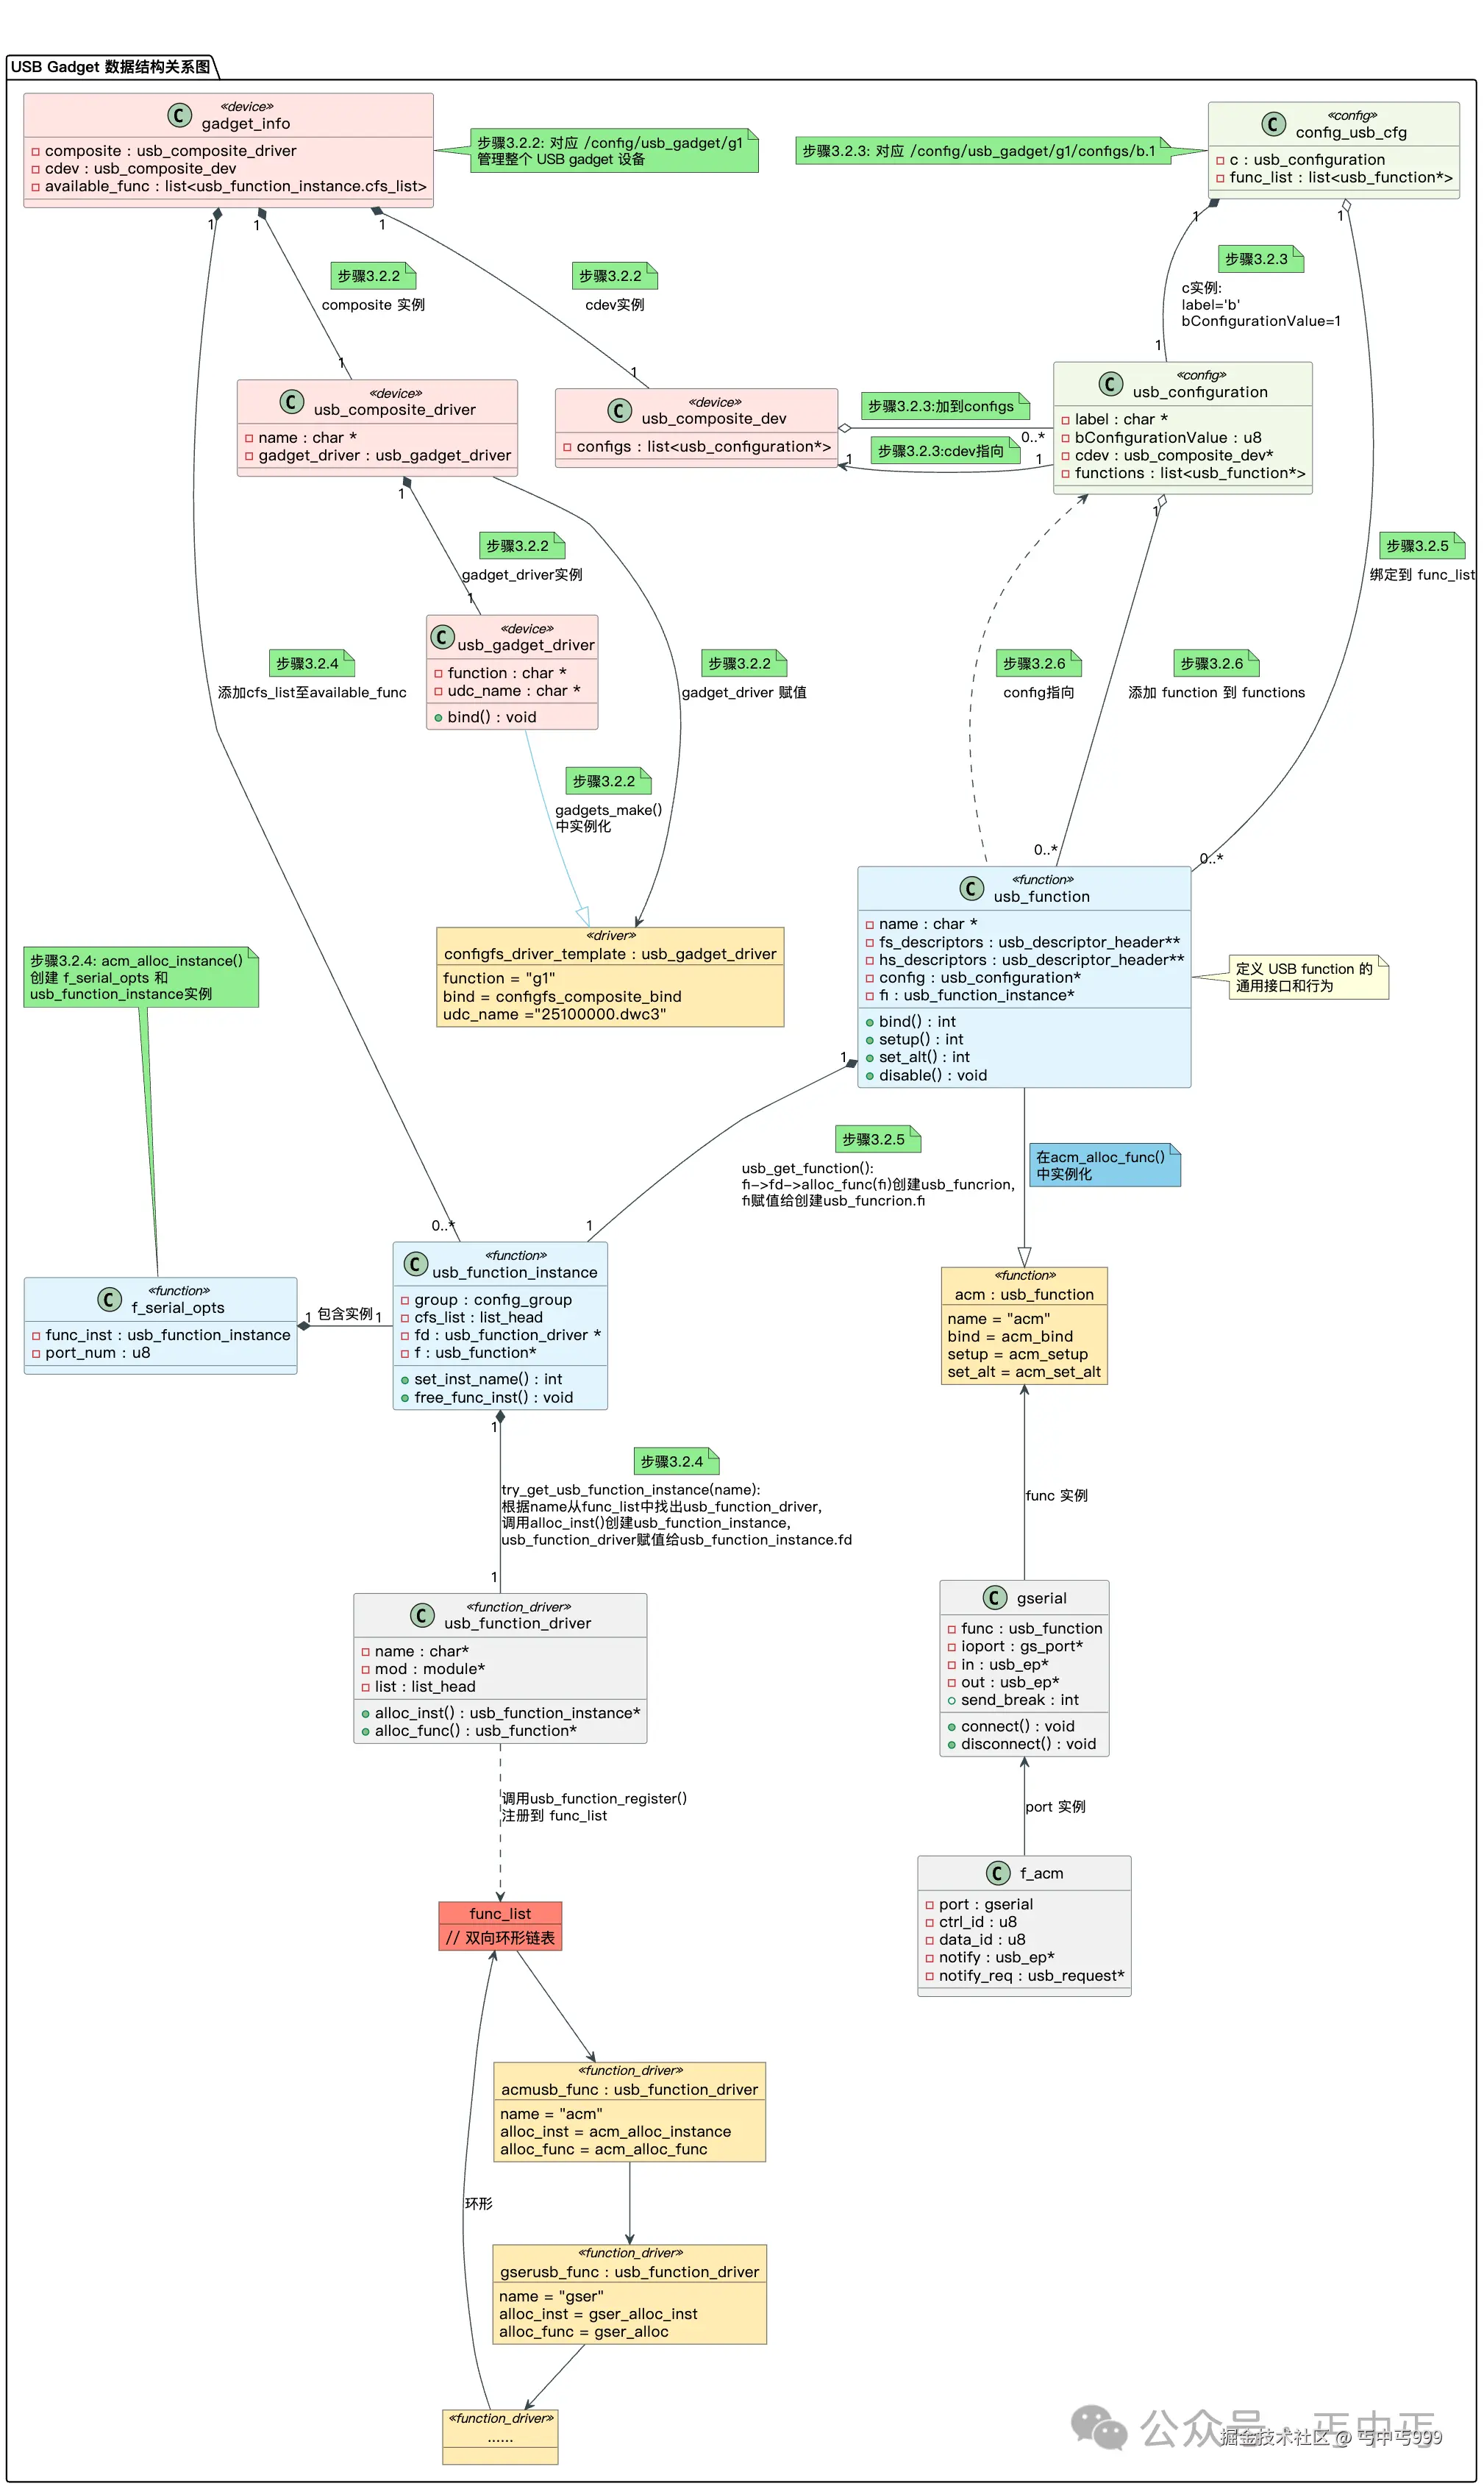Image resolution: width=1484 pixels, height=2489 pixels.
Task: Select the usb_function_driver class icon
Action: [422, 1615]
